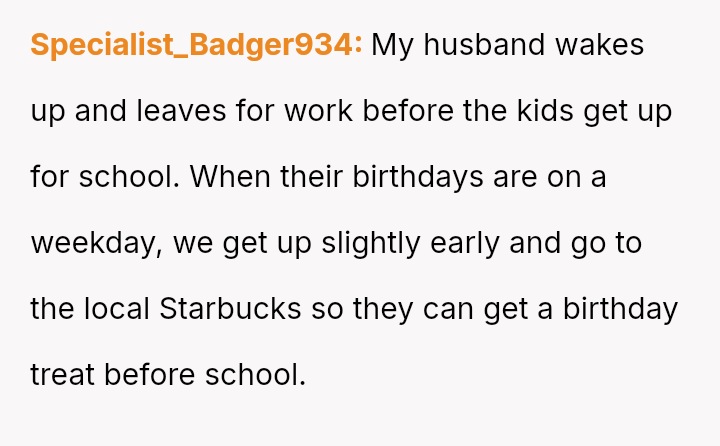Click the word "Starbucks" in the comment
This screenshot has width=720, height=446.
[x=230, y=309]
